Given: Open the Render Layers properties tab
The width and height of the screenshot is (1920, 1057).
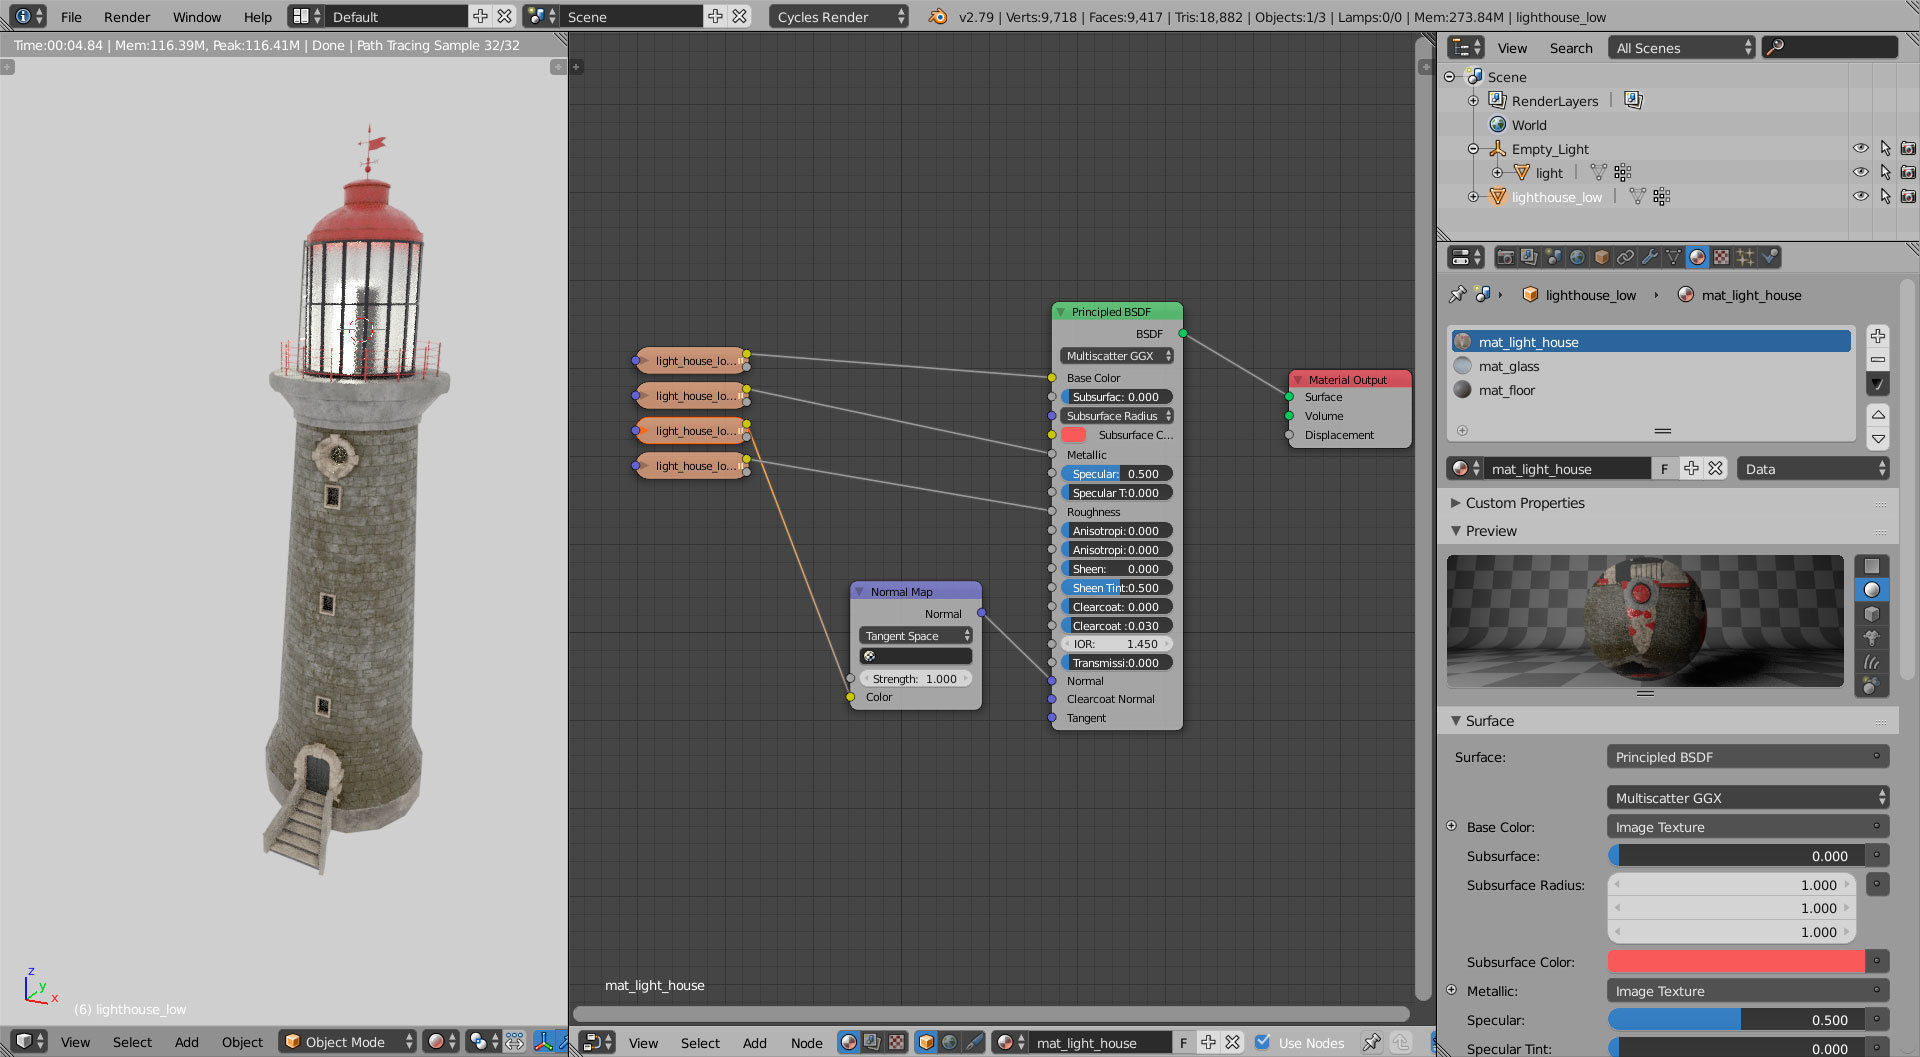Looking at the screenshot, I should (1529, 257).
